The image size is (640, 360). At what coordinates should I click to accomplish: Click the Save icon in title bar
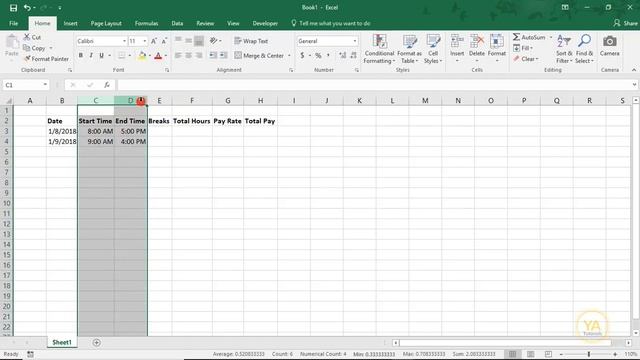(13, 7)
